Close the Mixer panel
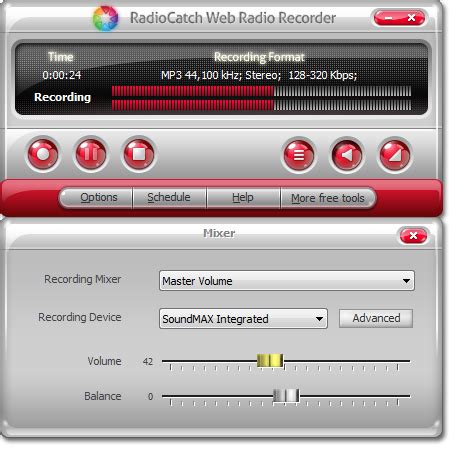This screenshot has height=449, width=458. (x=414, y=236)
